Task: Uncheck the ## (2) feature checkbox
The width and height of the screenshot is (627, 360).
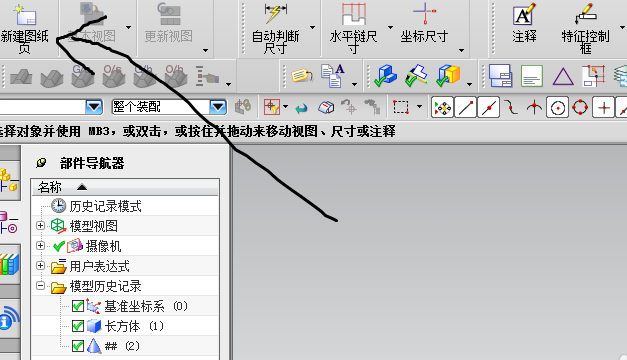Action: pos(78,346)
